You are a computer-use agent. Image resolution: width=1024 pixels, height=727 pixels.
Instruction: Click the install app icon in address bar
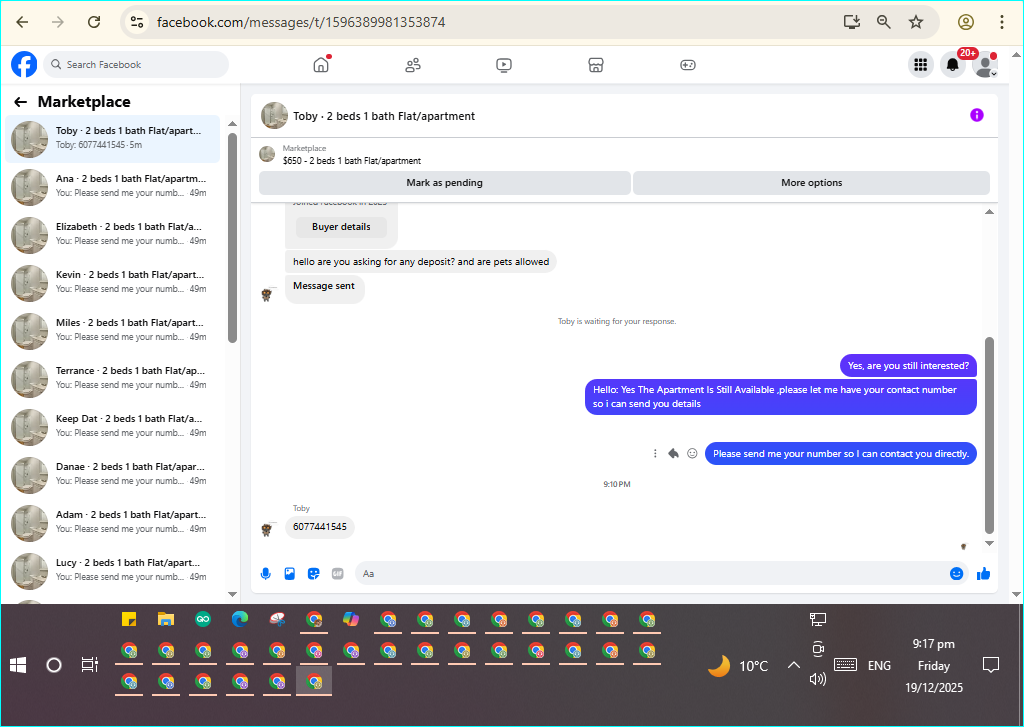(852, 22)
